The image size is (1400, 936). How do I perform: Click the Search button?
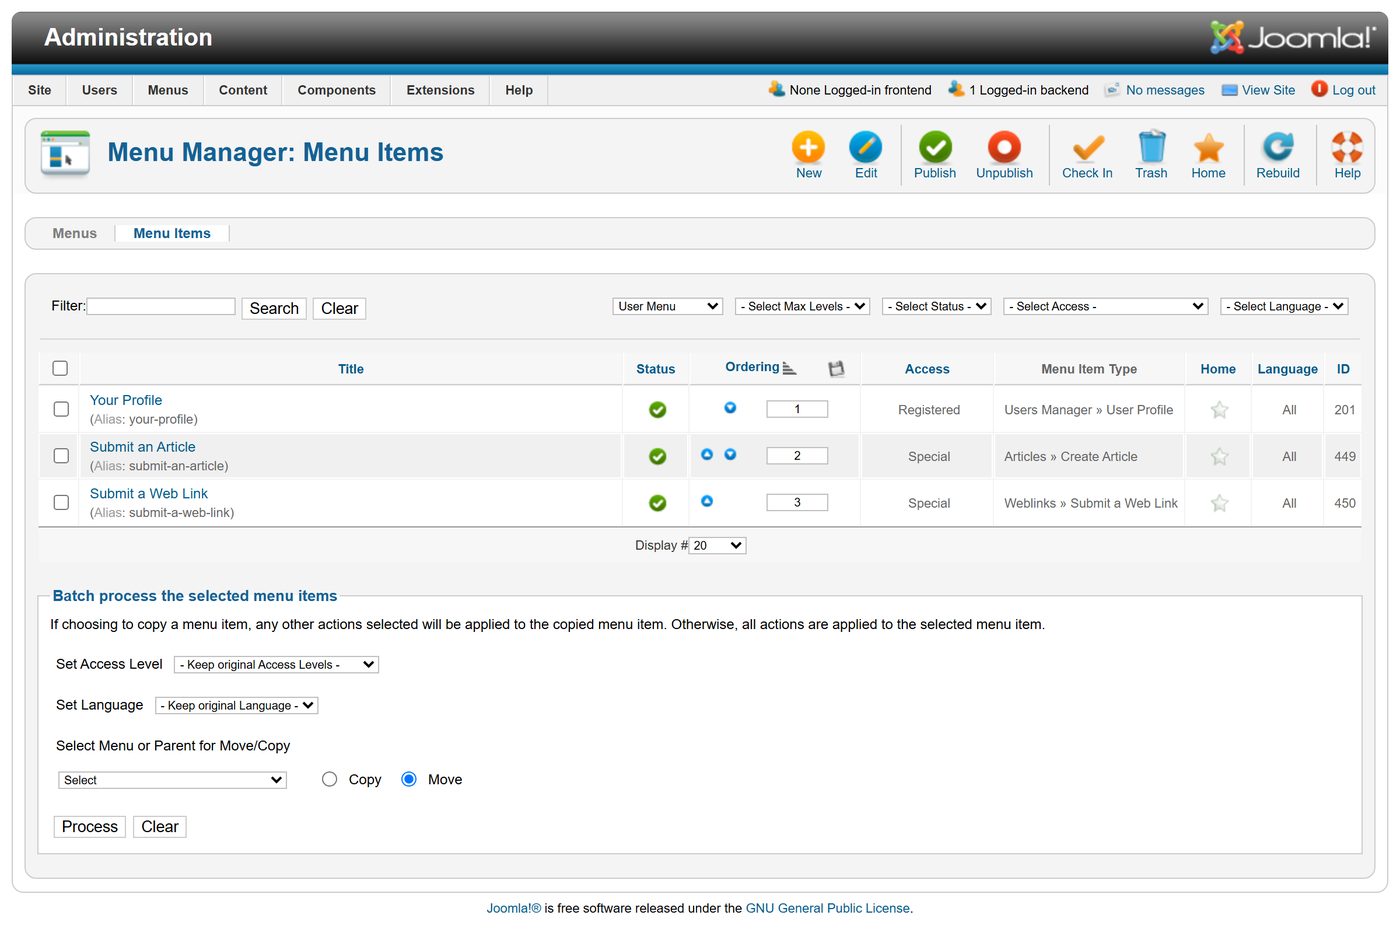click(274, 309)
